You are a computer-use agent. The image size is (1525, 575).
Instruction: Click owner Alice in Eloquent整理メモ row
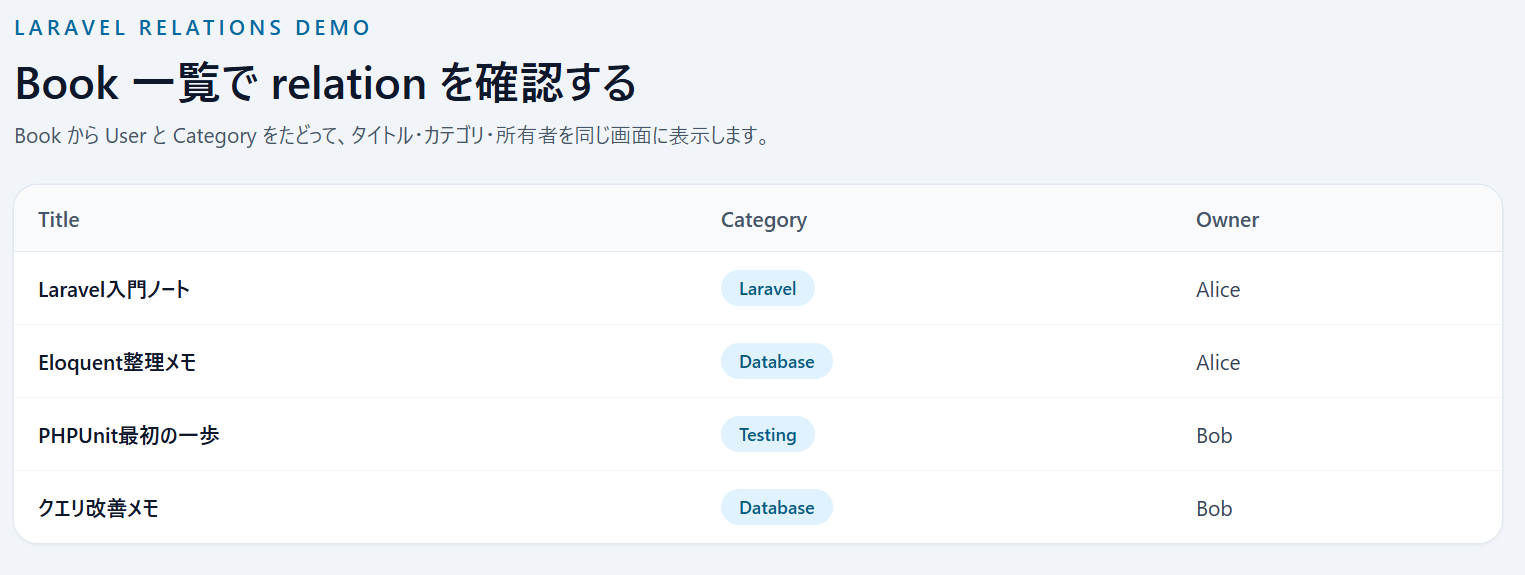click(x=1218, y=363)
